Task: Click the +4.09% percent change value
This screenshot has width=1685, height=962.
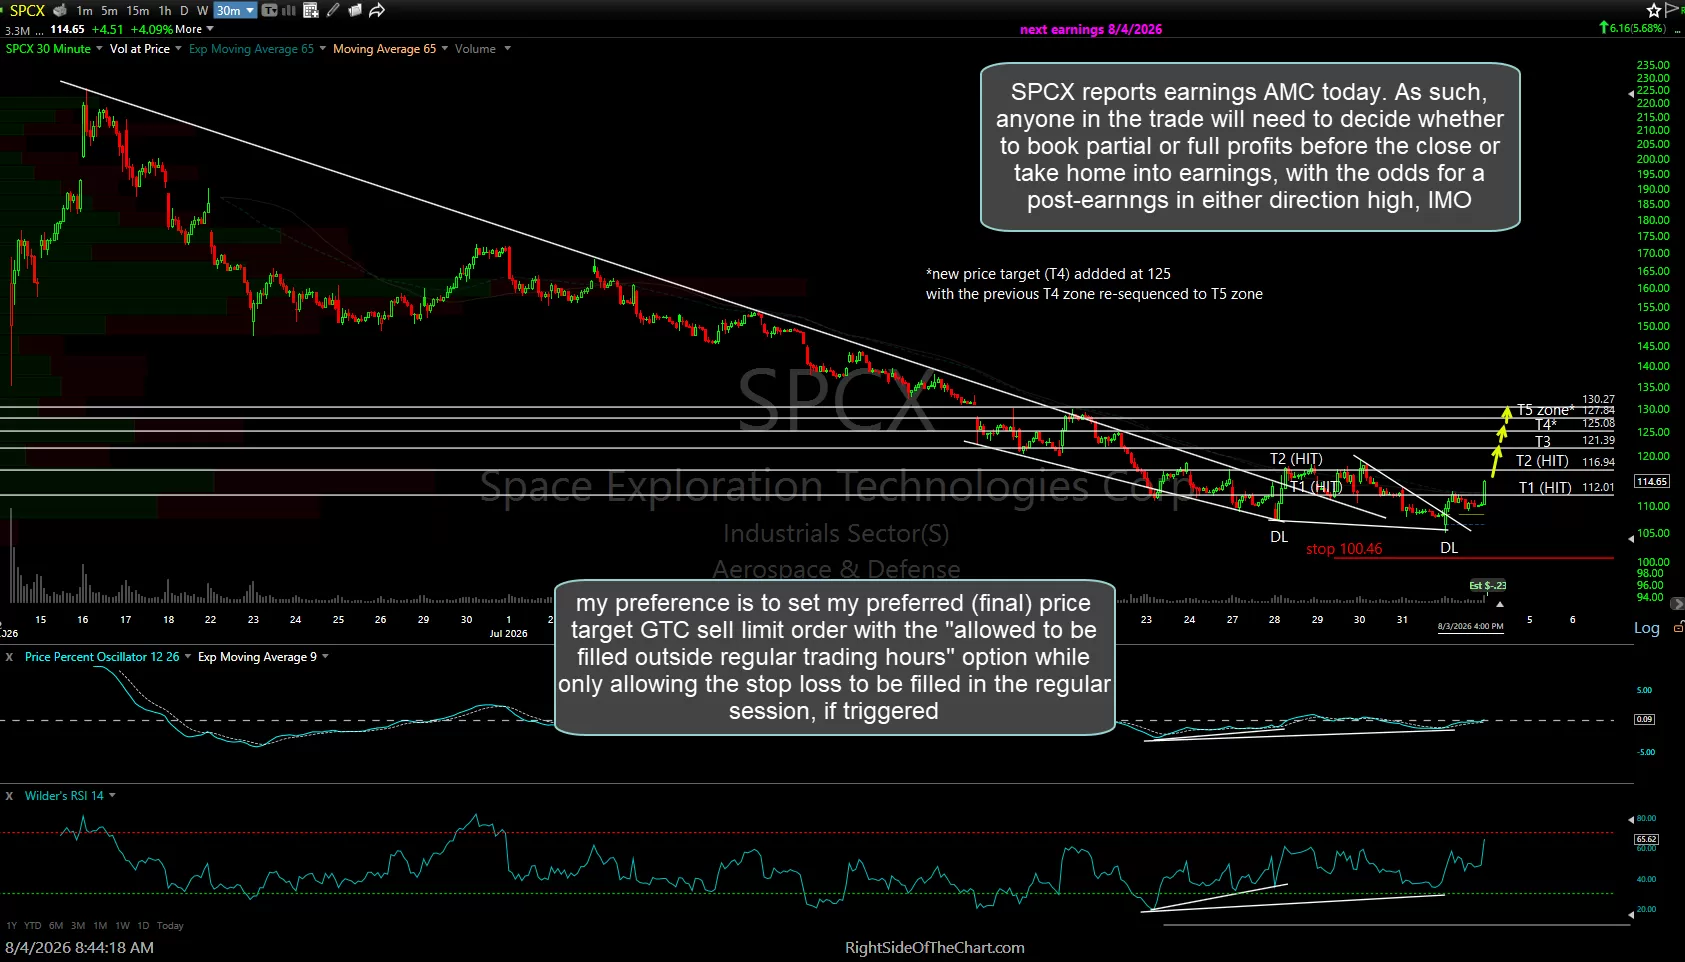Action: (152, 30)
